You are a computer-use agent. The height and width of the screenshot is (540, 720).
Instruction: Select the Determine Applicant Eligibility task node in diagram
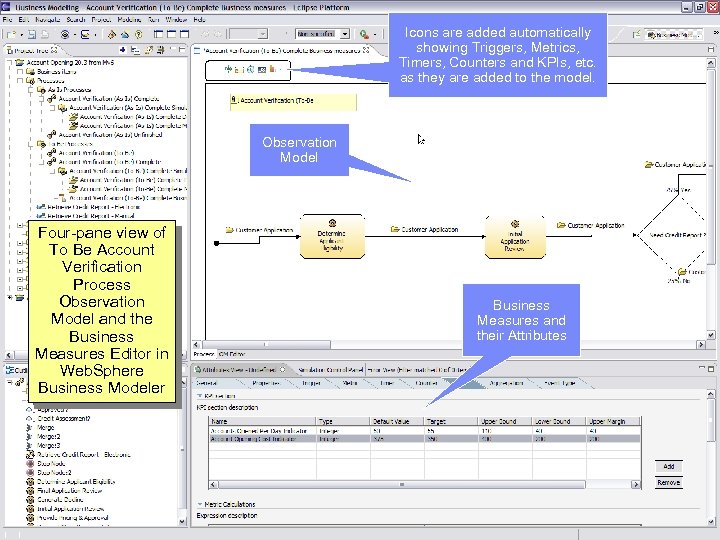coord(332,236)
